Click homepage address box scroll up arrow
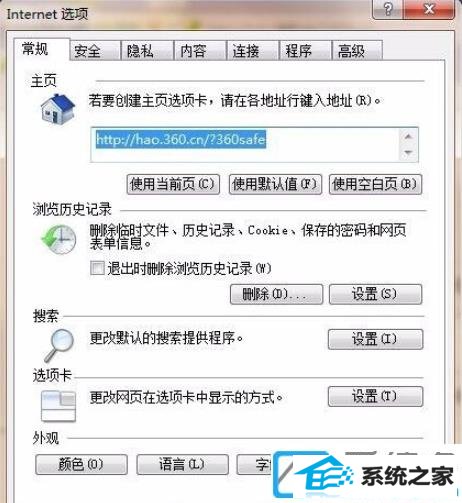The image size is (462, 503). 408,137
